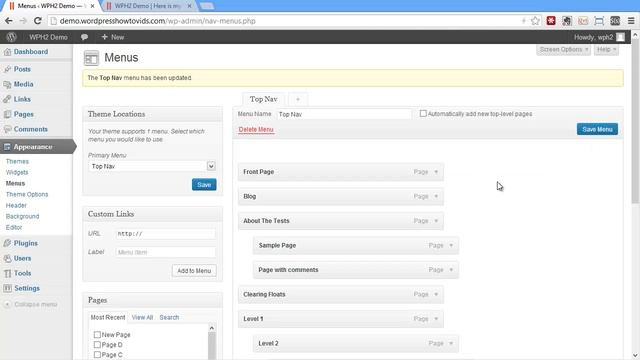The height and width of the screenshot is (360, 640).
Task: Save the theme location selection
Action: tap(204, 184)
